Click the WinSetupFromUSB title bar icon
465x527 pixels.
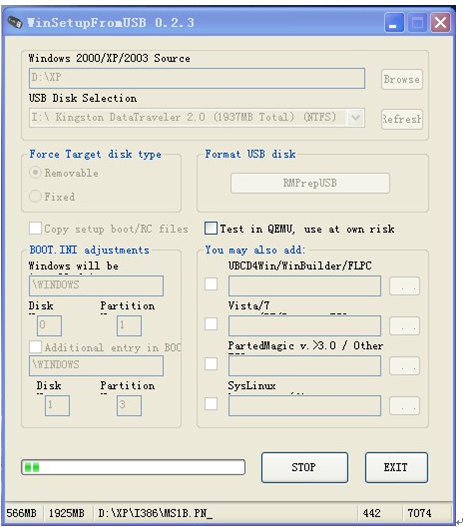pyautogui.click(x=15, y=22)
